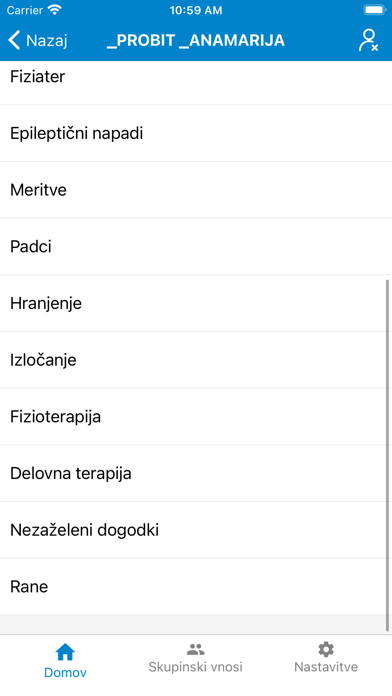
Task: Open the Fiziater entry
Action: (196, 83)
